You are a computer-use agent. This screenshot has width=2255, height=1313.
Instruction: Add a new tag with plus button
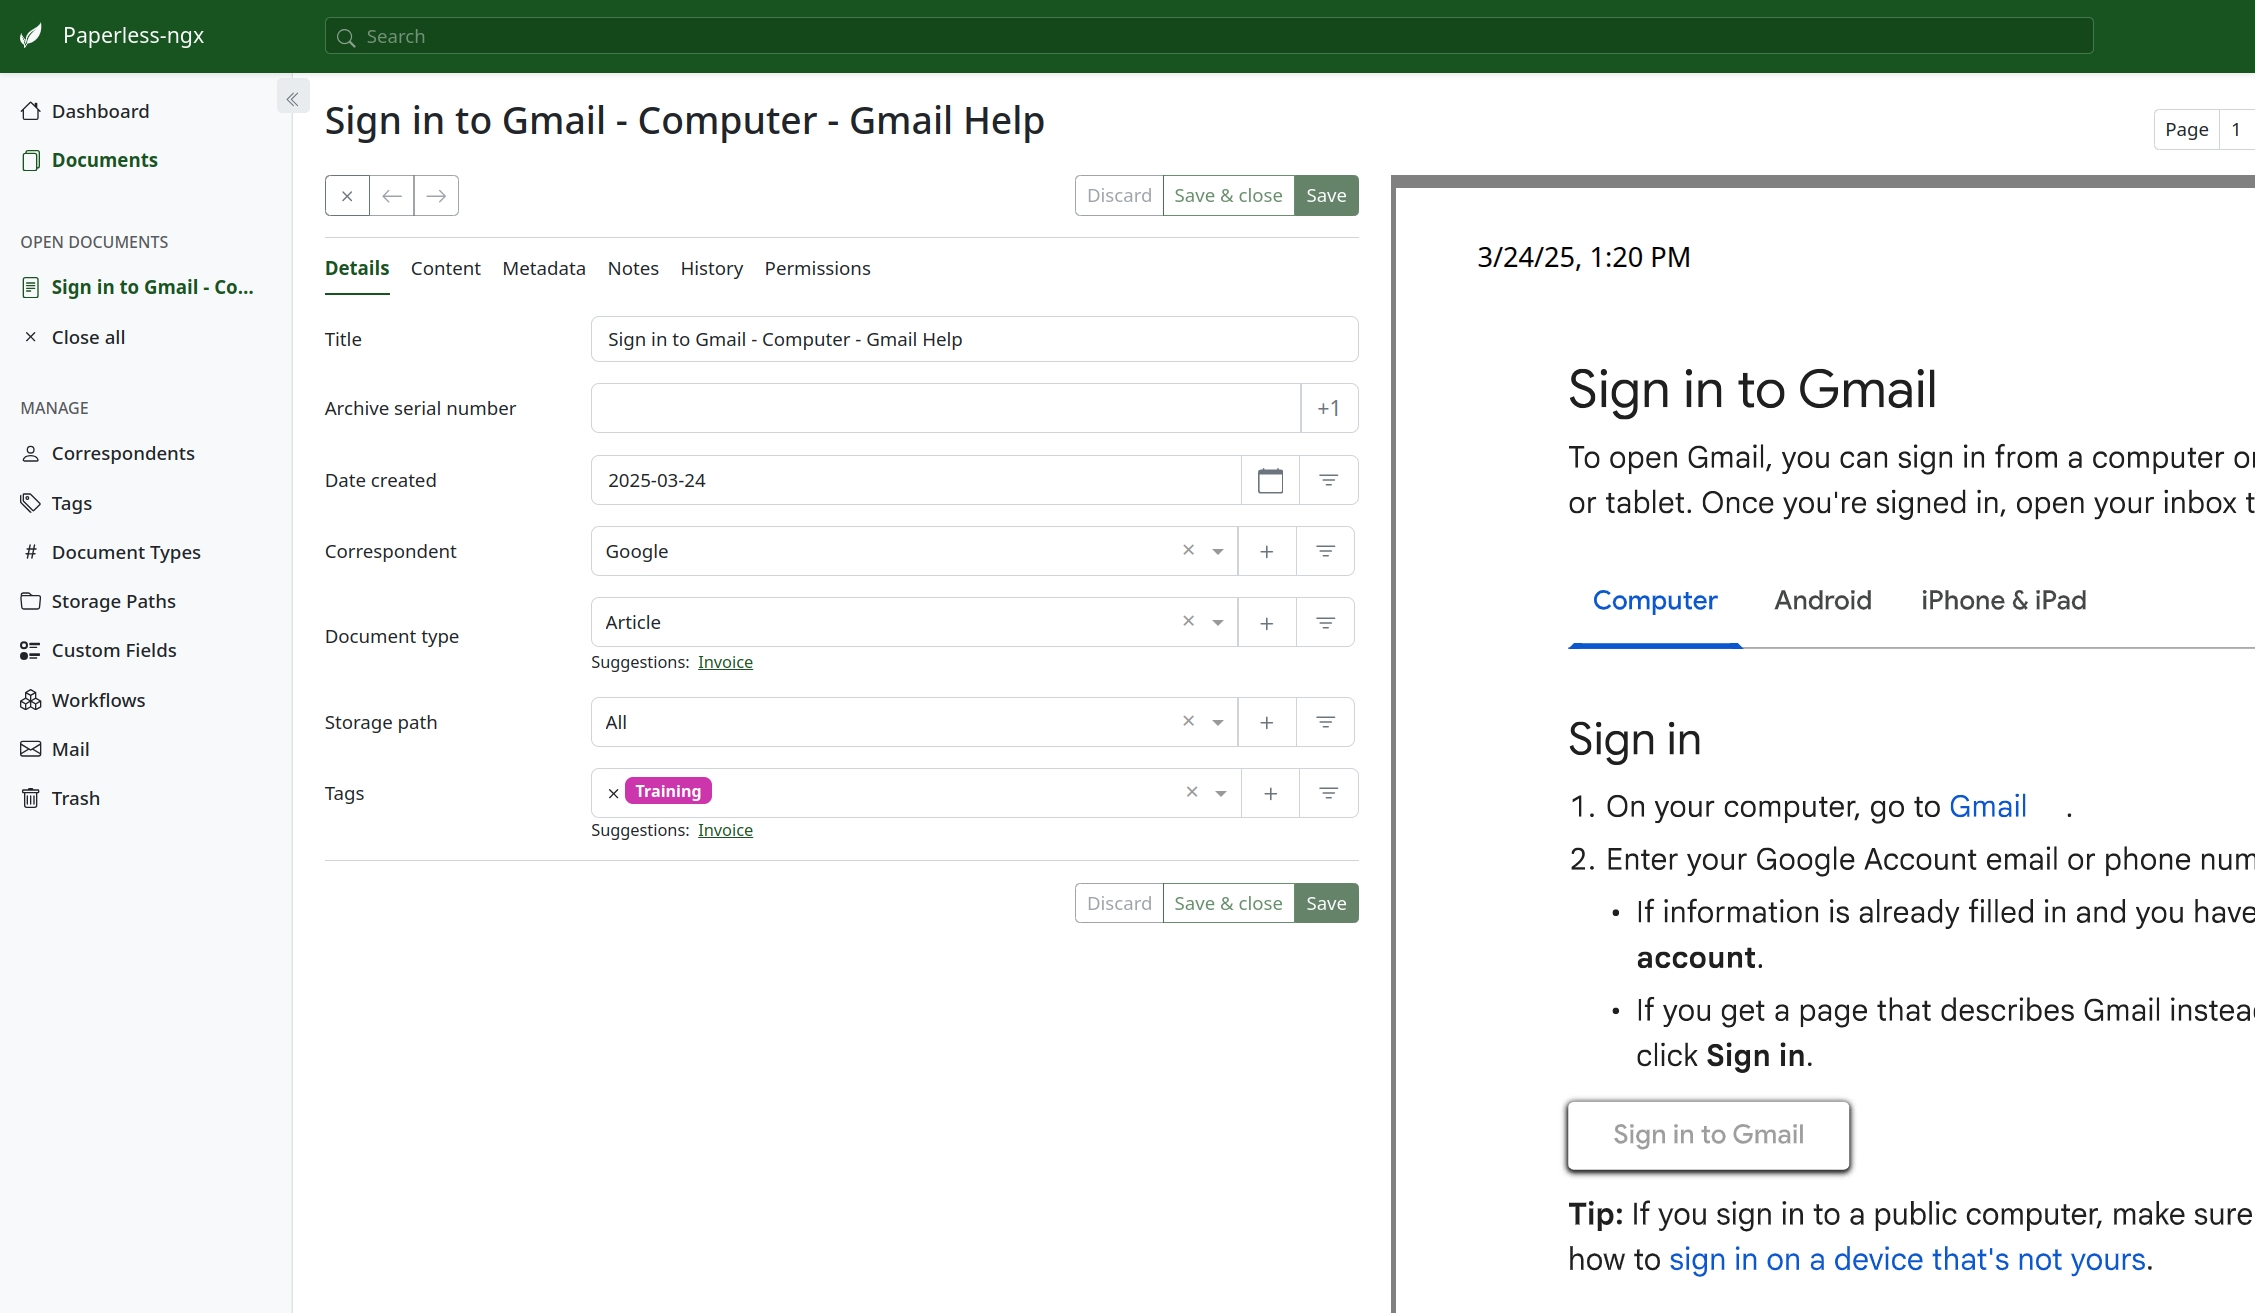1271,793
